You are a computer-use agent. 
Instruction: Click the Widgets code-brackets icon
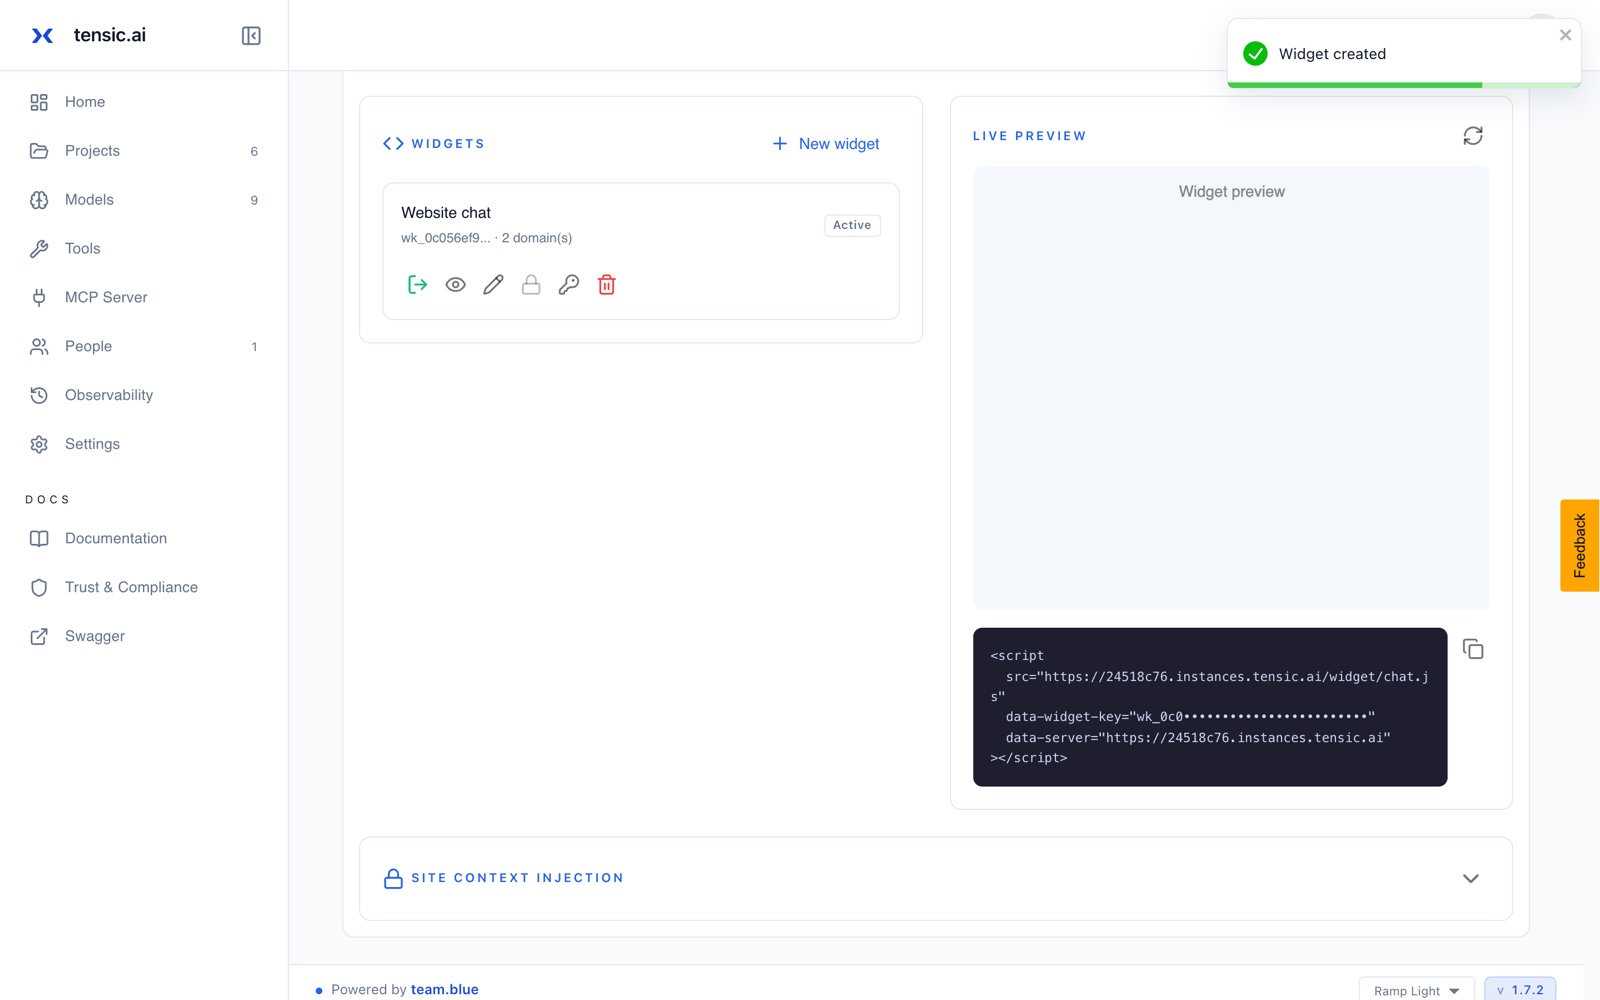pos(393,144)
